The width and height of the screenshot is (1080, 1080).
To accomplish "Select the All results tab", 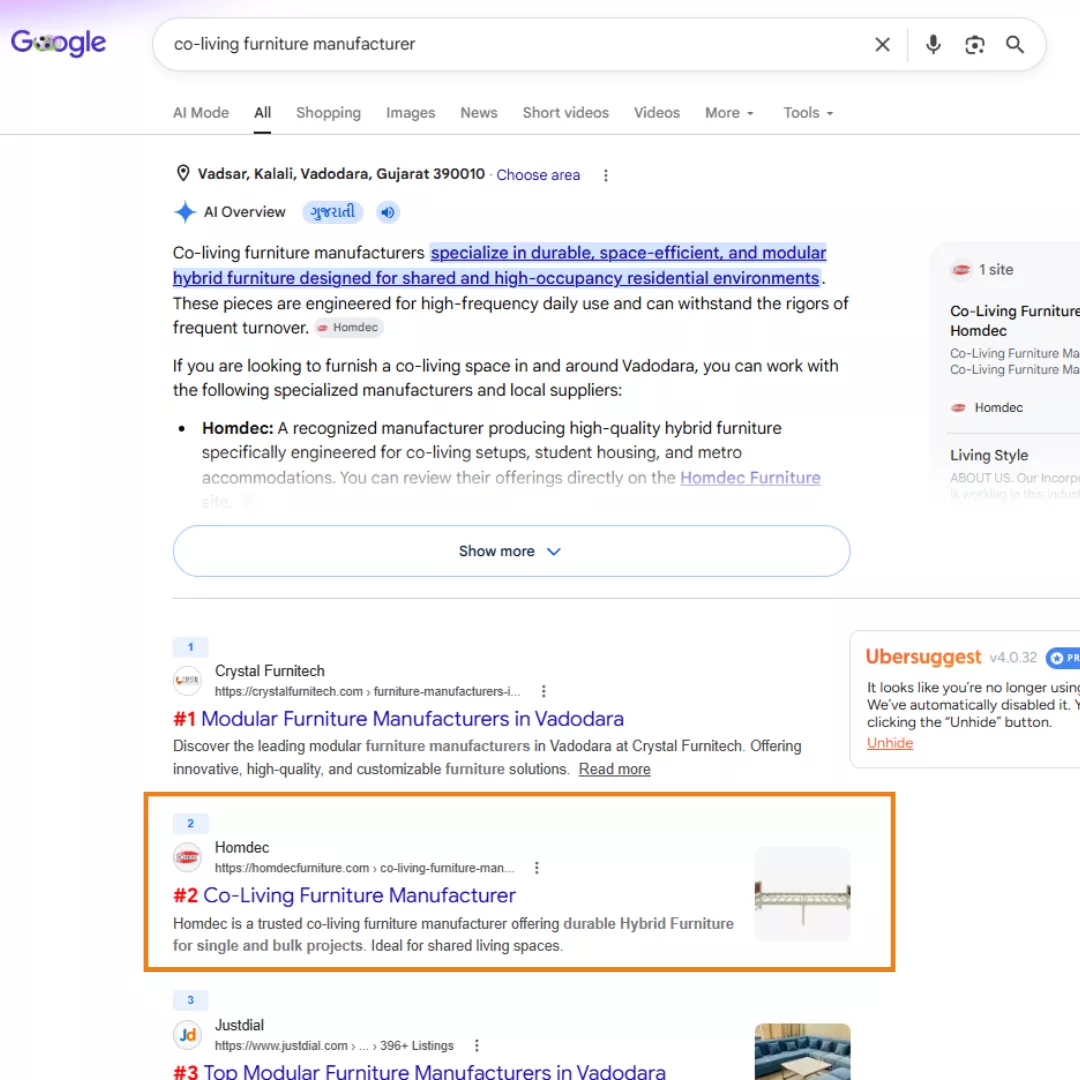I will coord(262,112).
